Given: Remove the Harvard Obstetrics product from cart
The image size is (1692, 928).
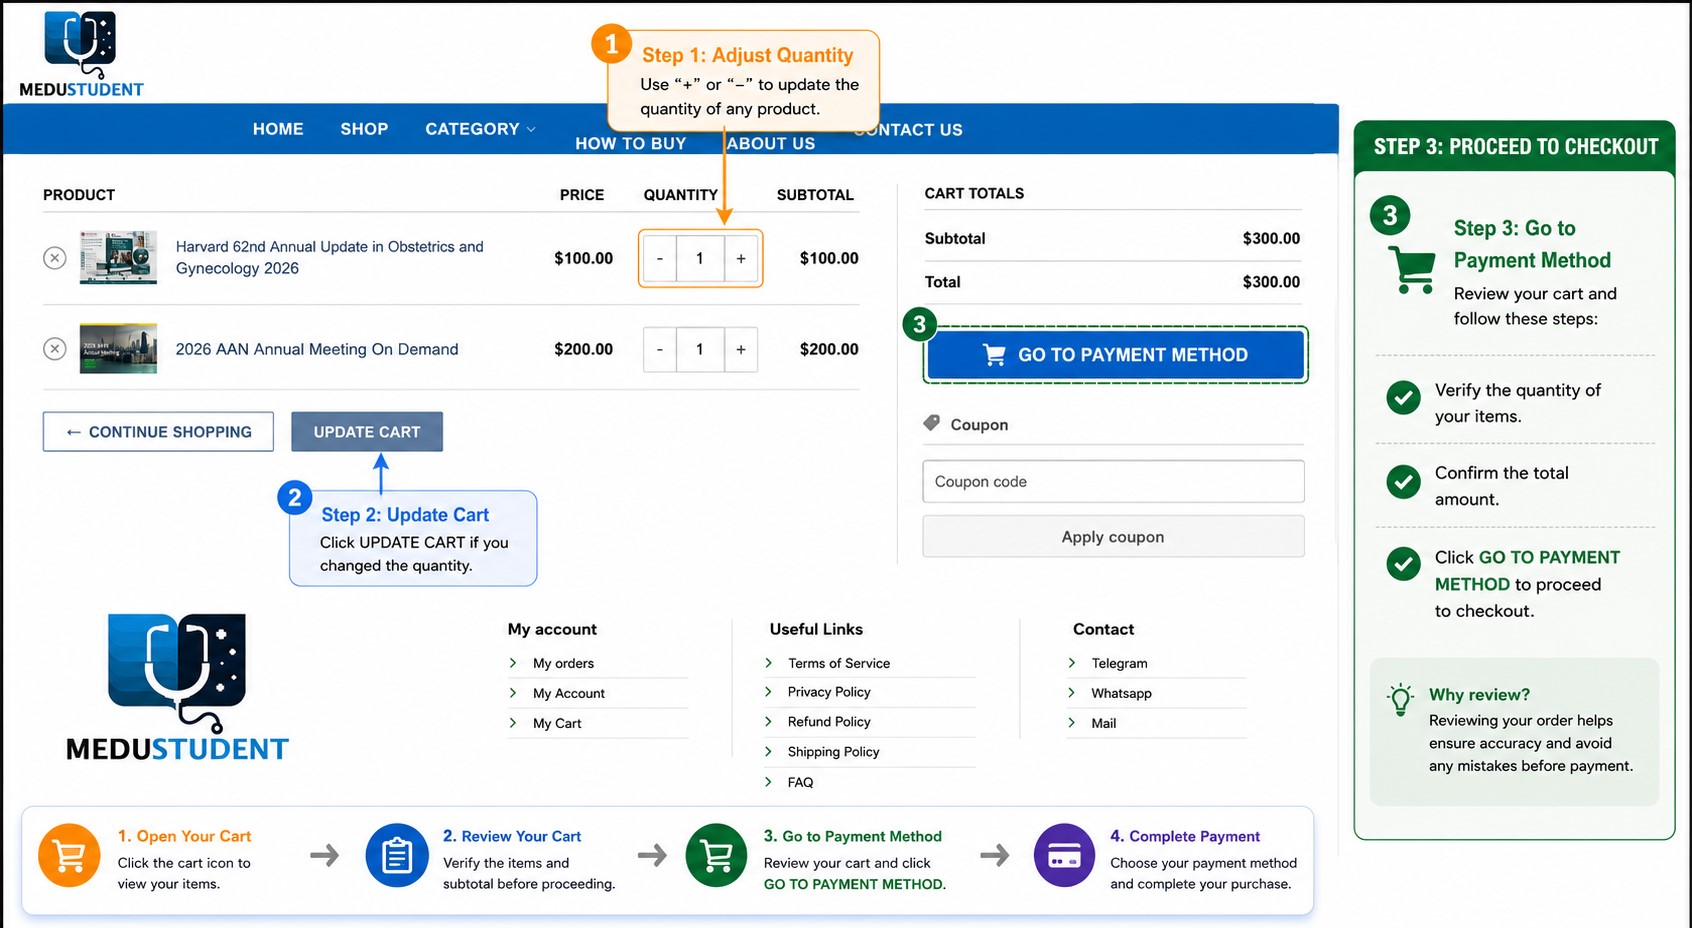Looking at the screenshot, I should 55,258.
